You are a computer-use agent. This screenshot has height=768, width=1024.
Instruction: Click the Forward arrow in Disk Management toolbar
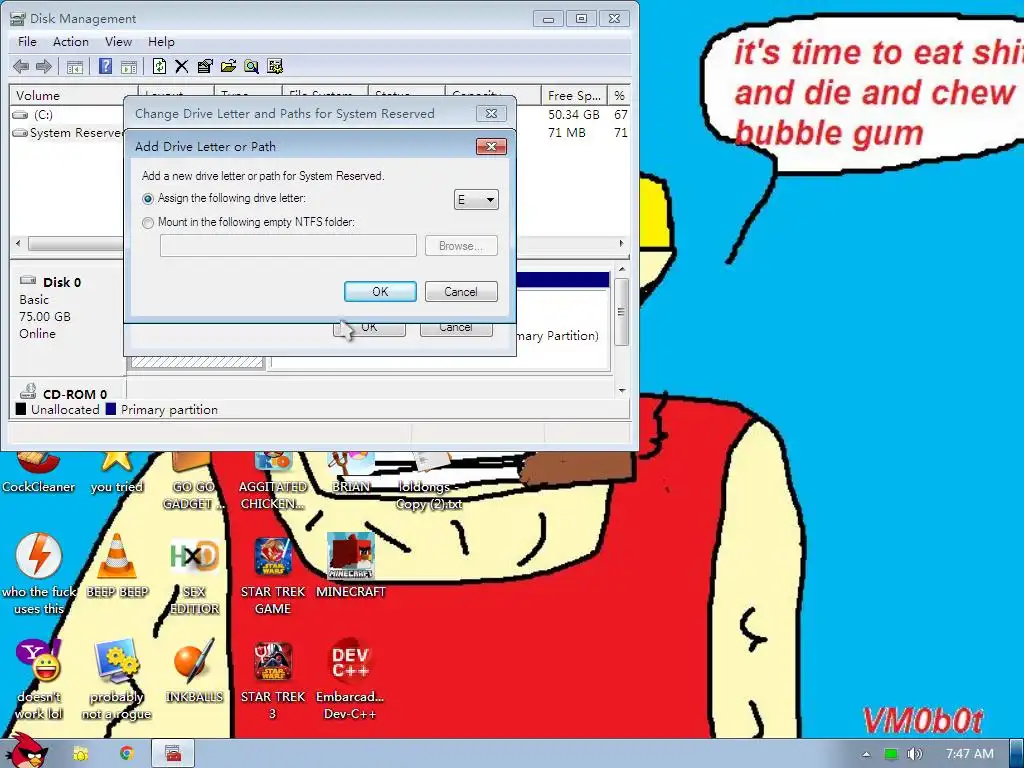click(x=44, y=66)
